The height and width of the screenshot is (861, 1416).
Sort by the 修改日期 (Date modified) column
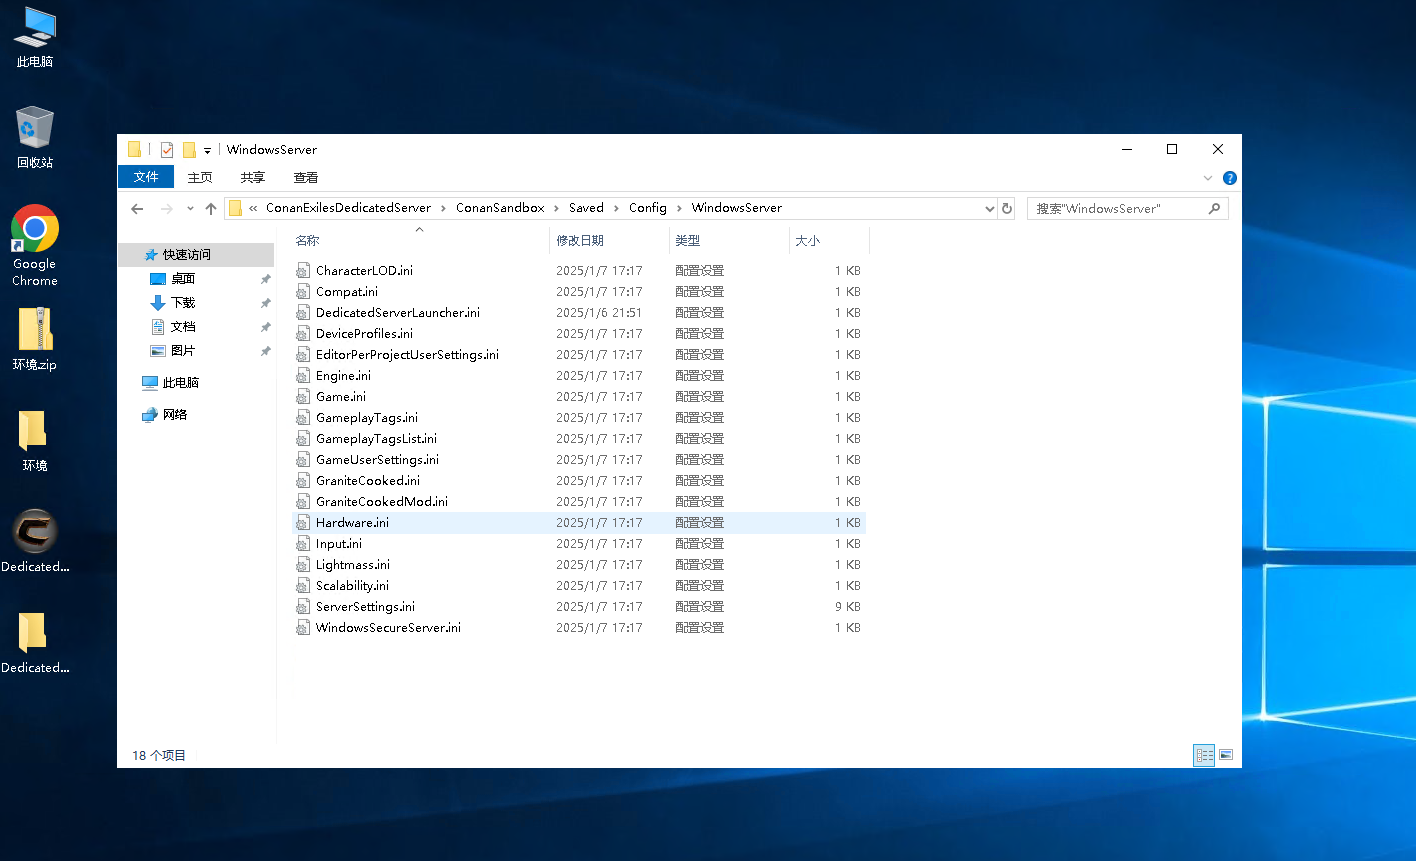[x=609, y=241]
